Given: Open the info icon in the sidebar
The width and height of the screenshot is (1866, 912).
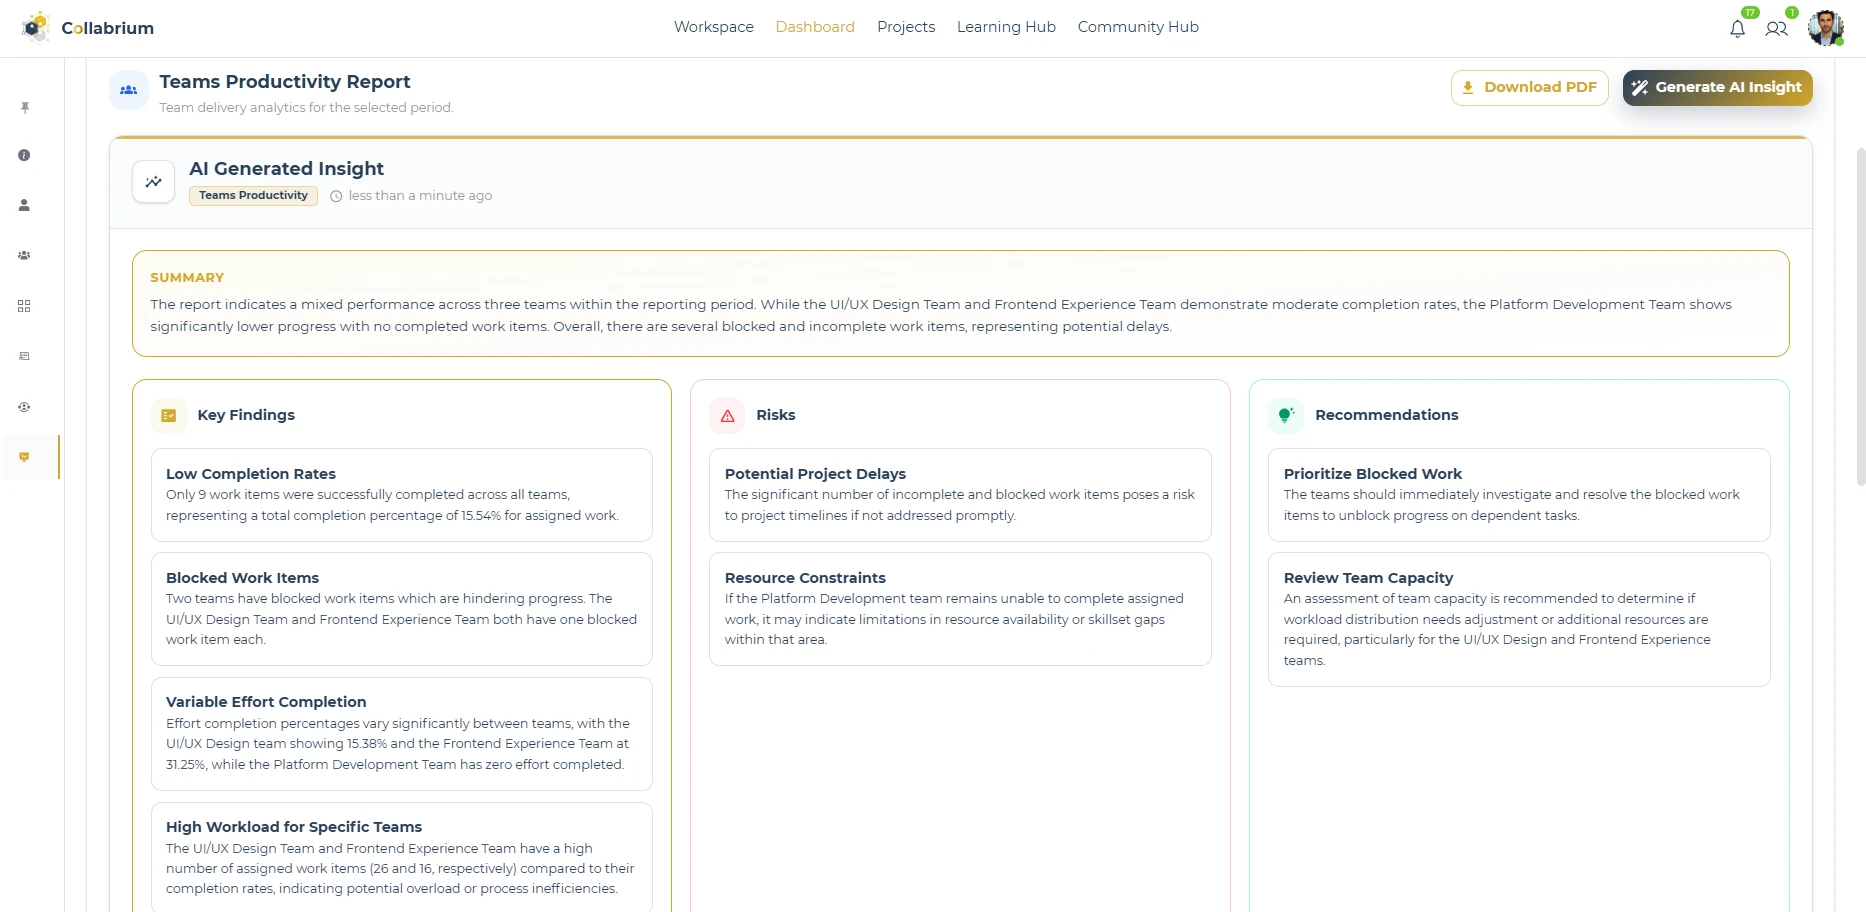Looking at the screenshot, I should pyautogui.click(x=24, y=155).
